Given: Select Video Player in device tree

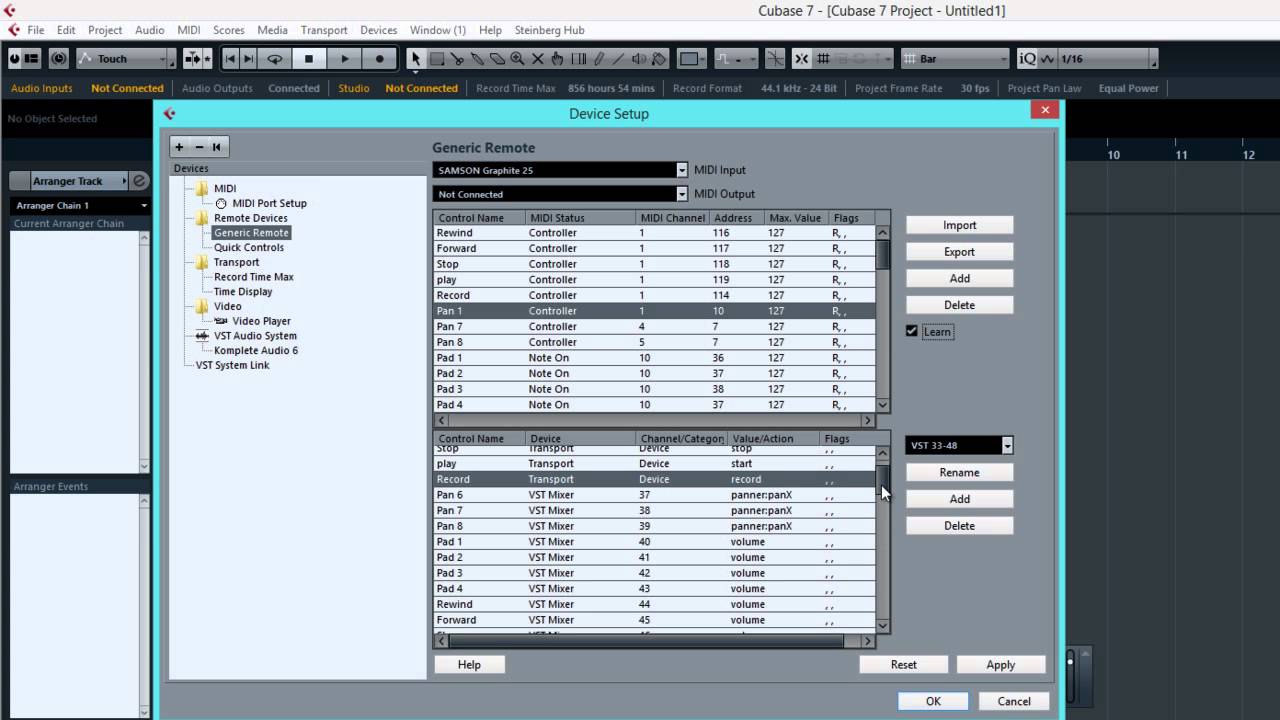Looking at the screenshot, I should [261, 321].
